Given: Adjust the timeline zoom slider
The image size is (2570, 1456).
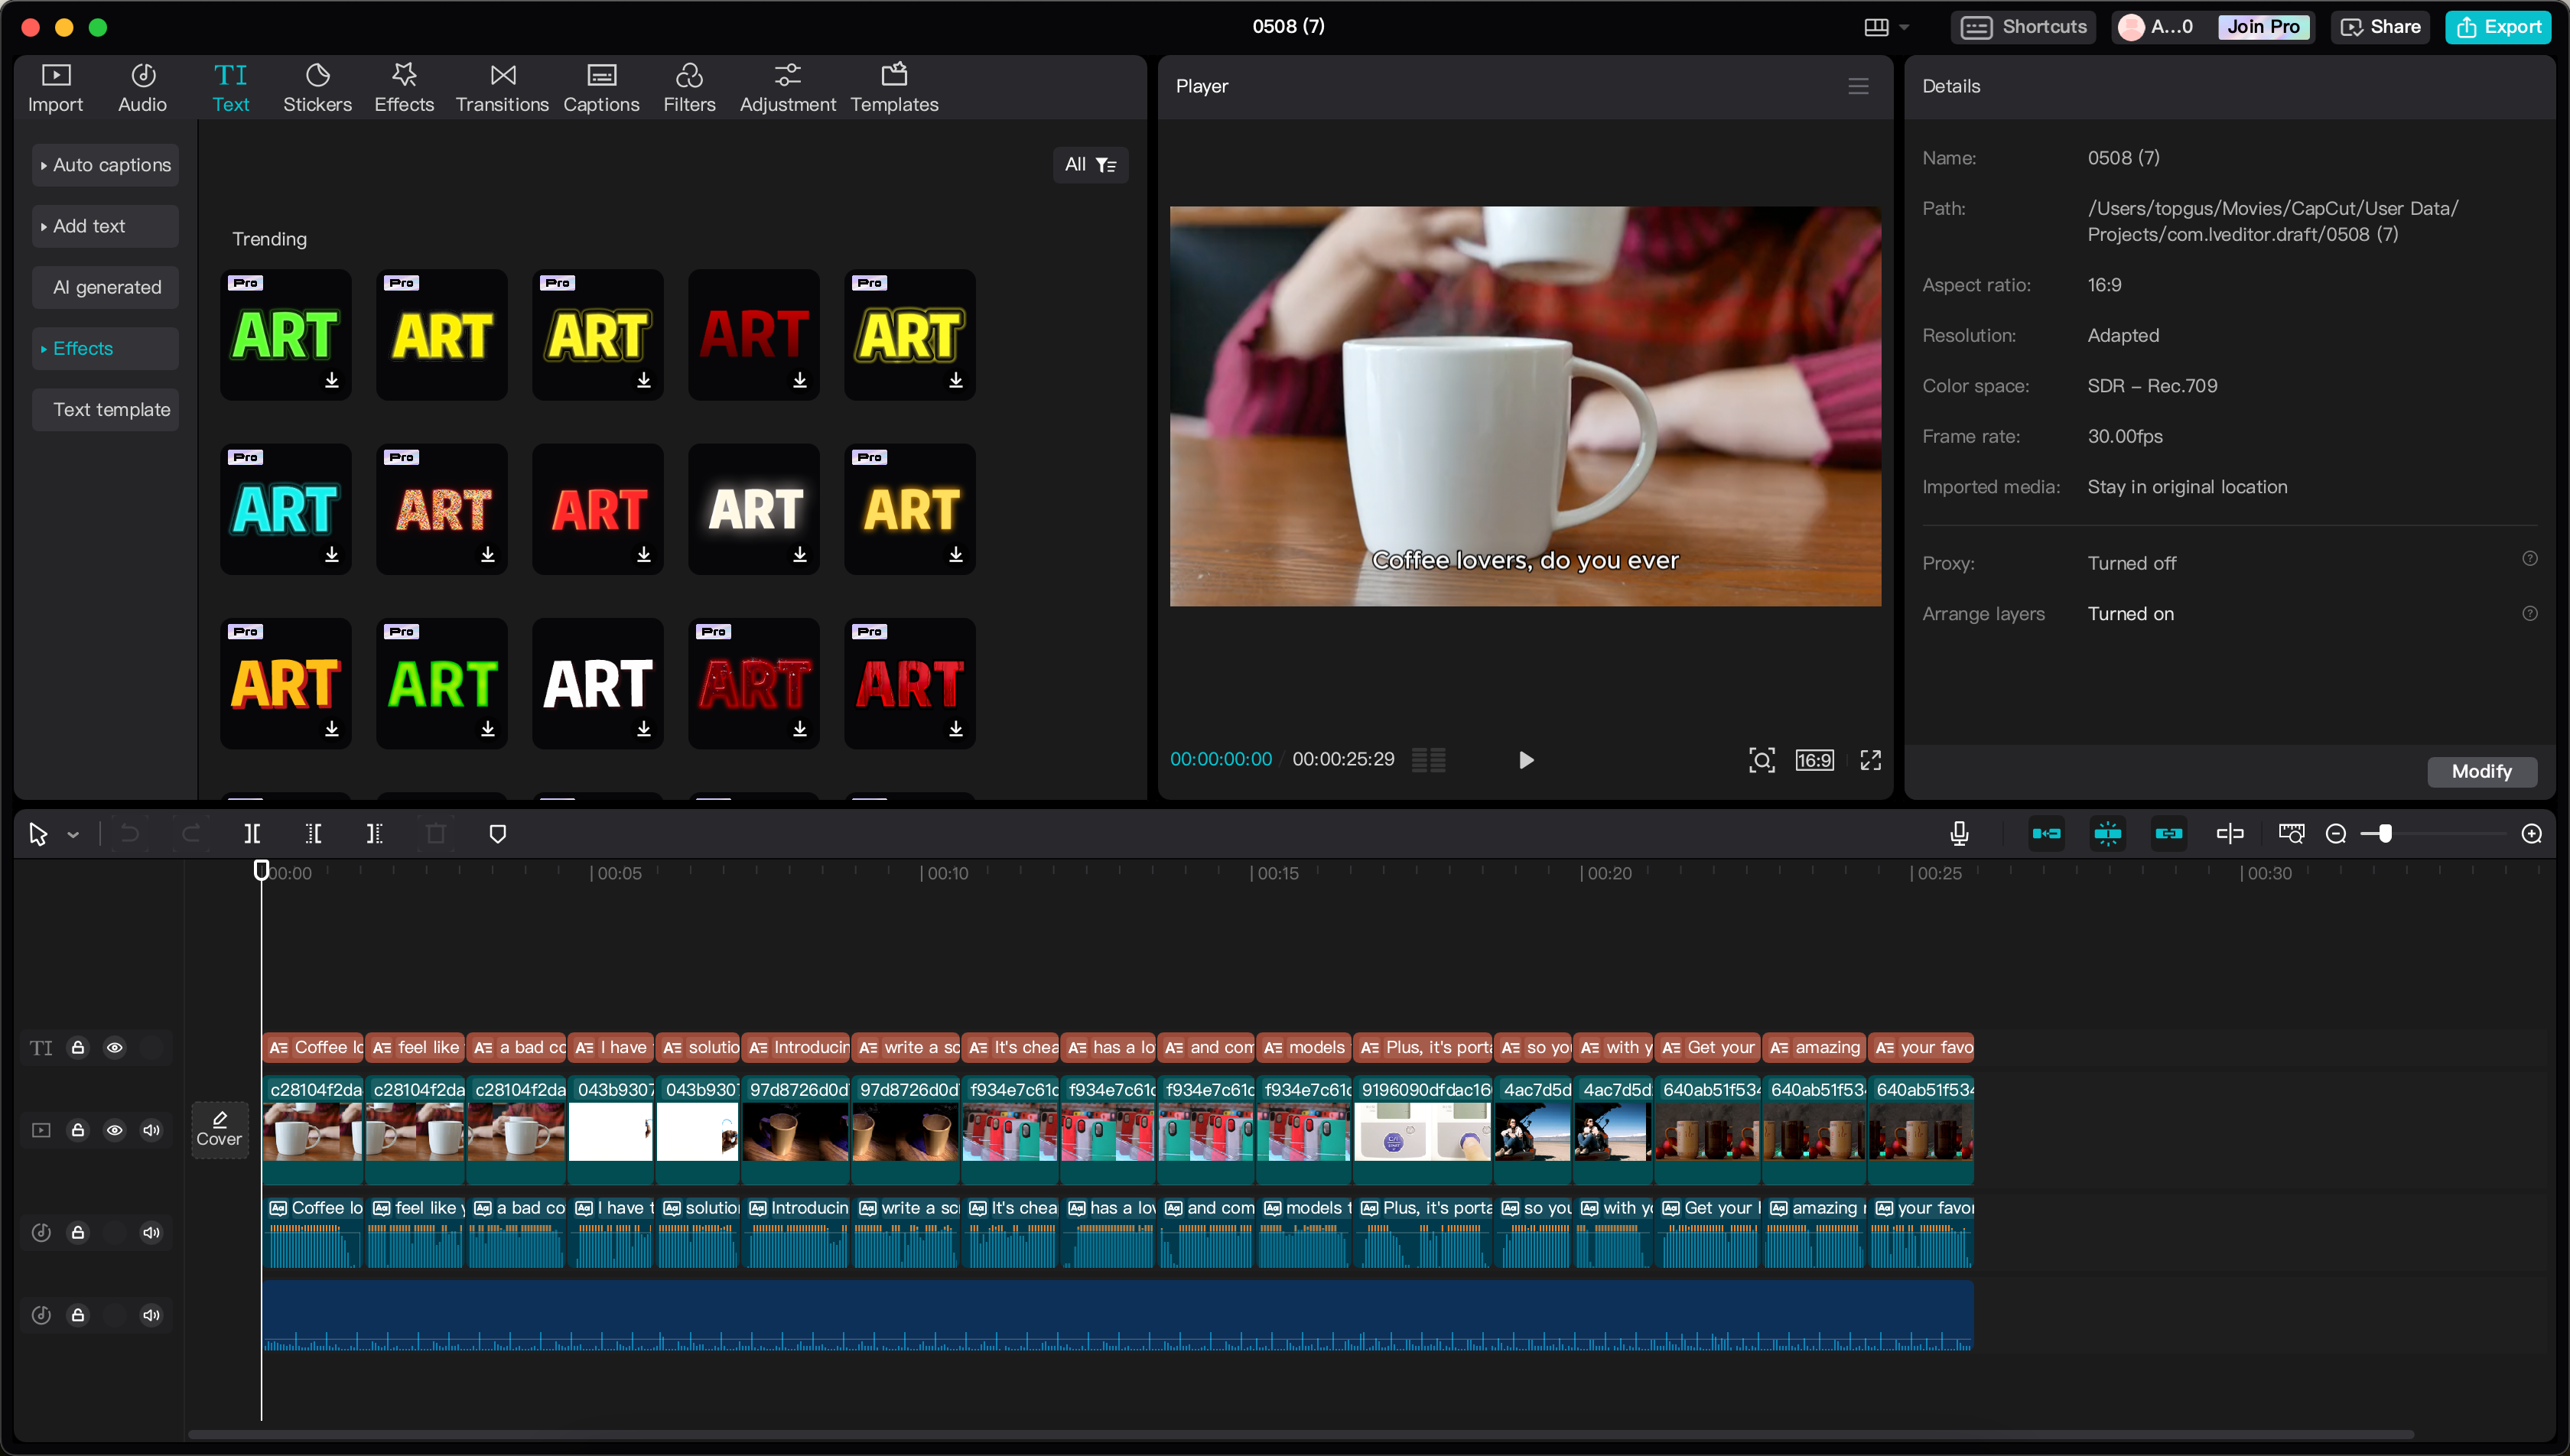Looking at the screenshot, I should 2386,833.
